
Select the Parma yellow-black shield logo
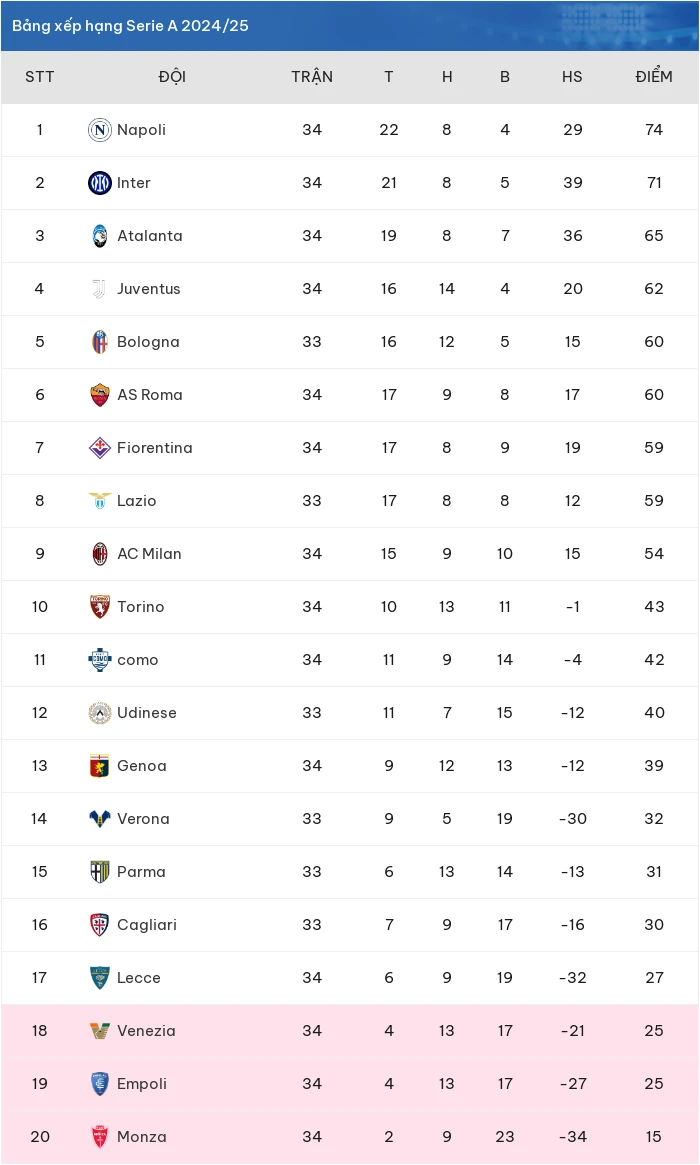100,872
